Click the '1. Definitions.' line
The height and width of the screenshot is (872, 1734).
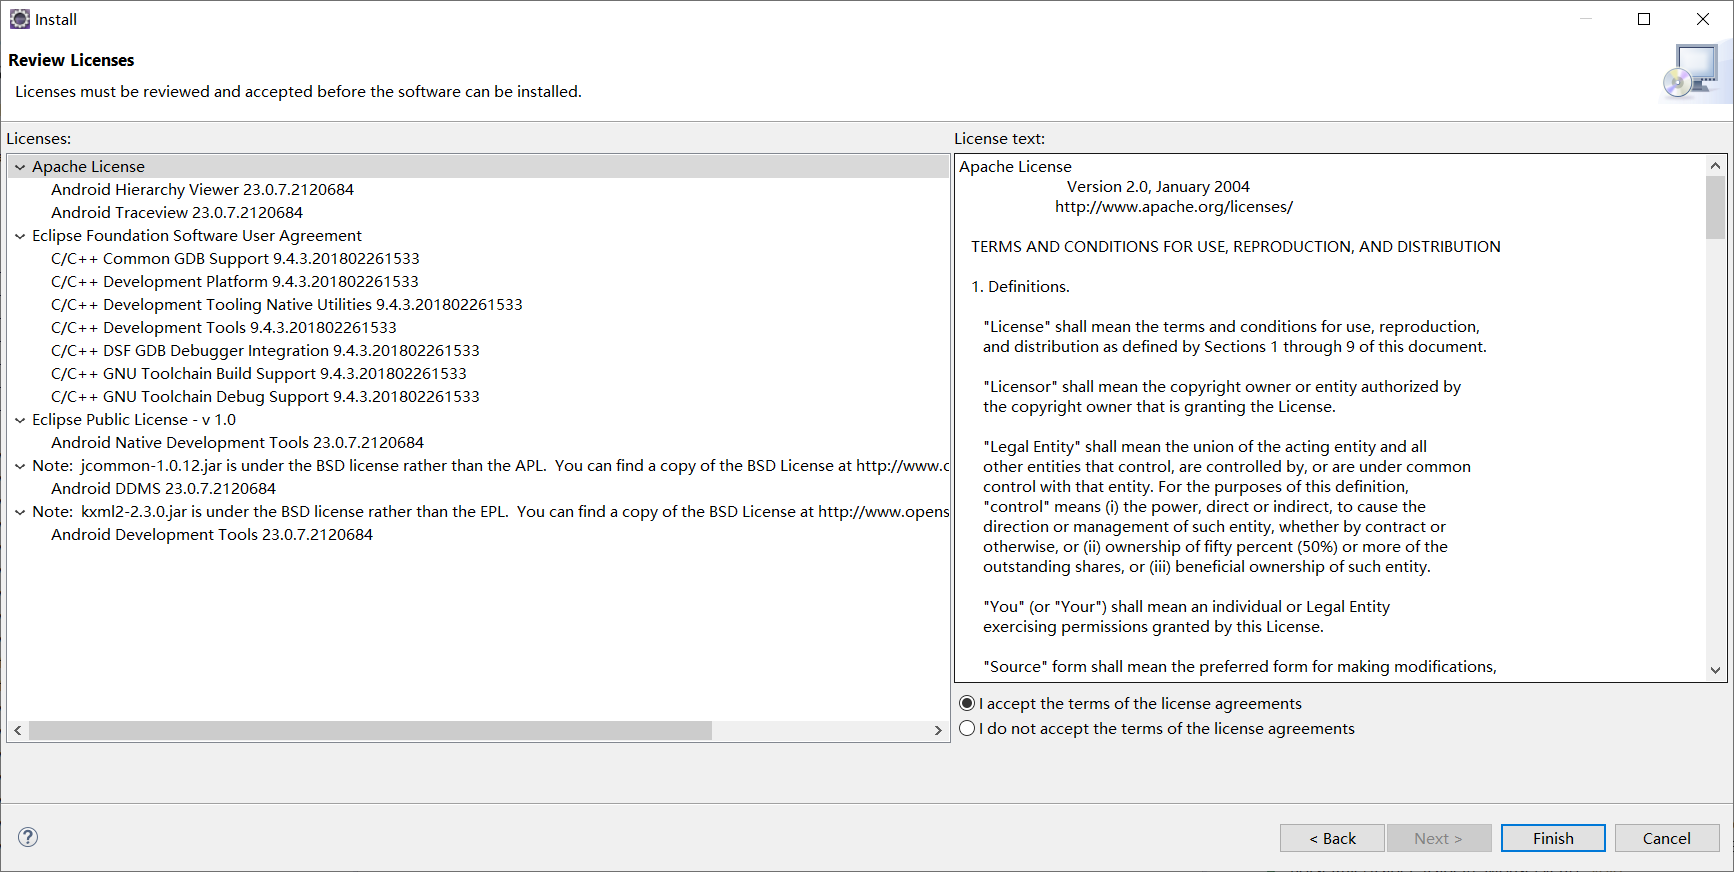pyautogui.click(x=1020, y=287)
